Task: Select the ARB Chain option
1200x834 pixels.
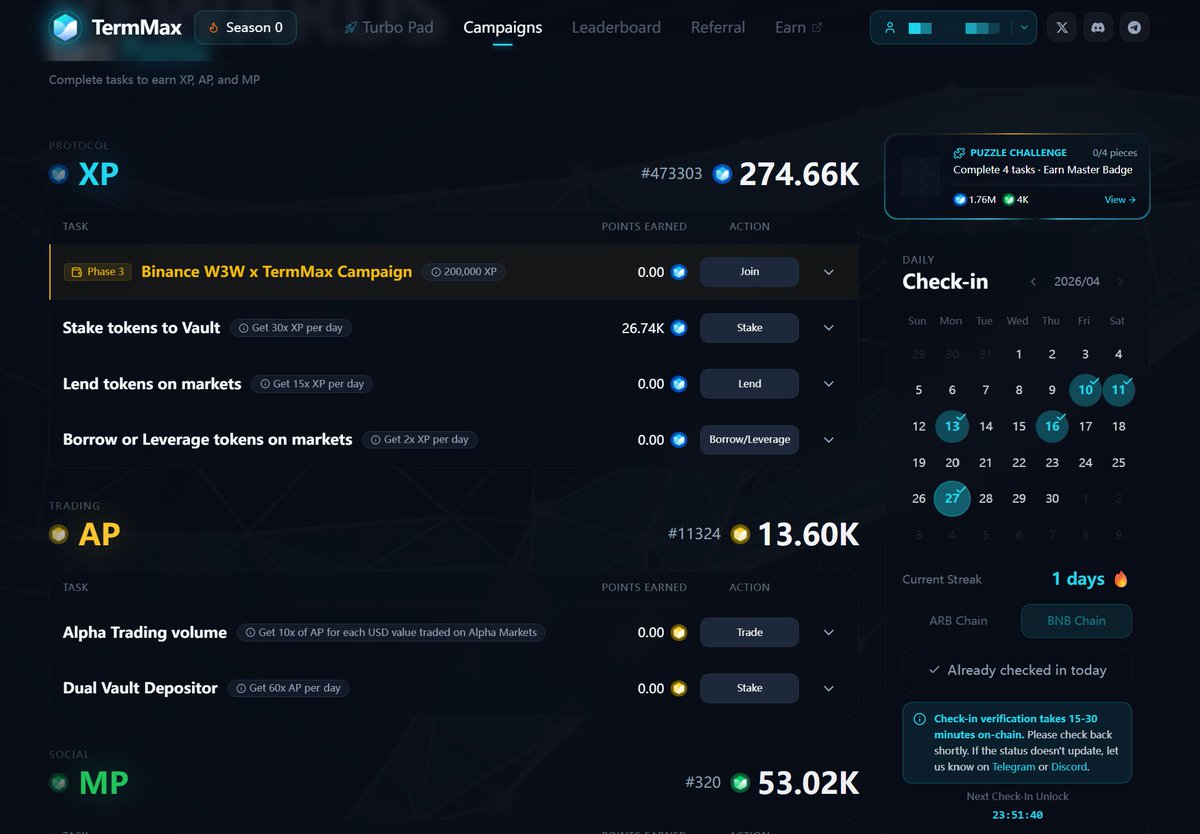Action: (x=958, y=621)
